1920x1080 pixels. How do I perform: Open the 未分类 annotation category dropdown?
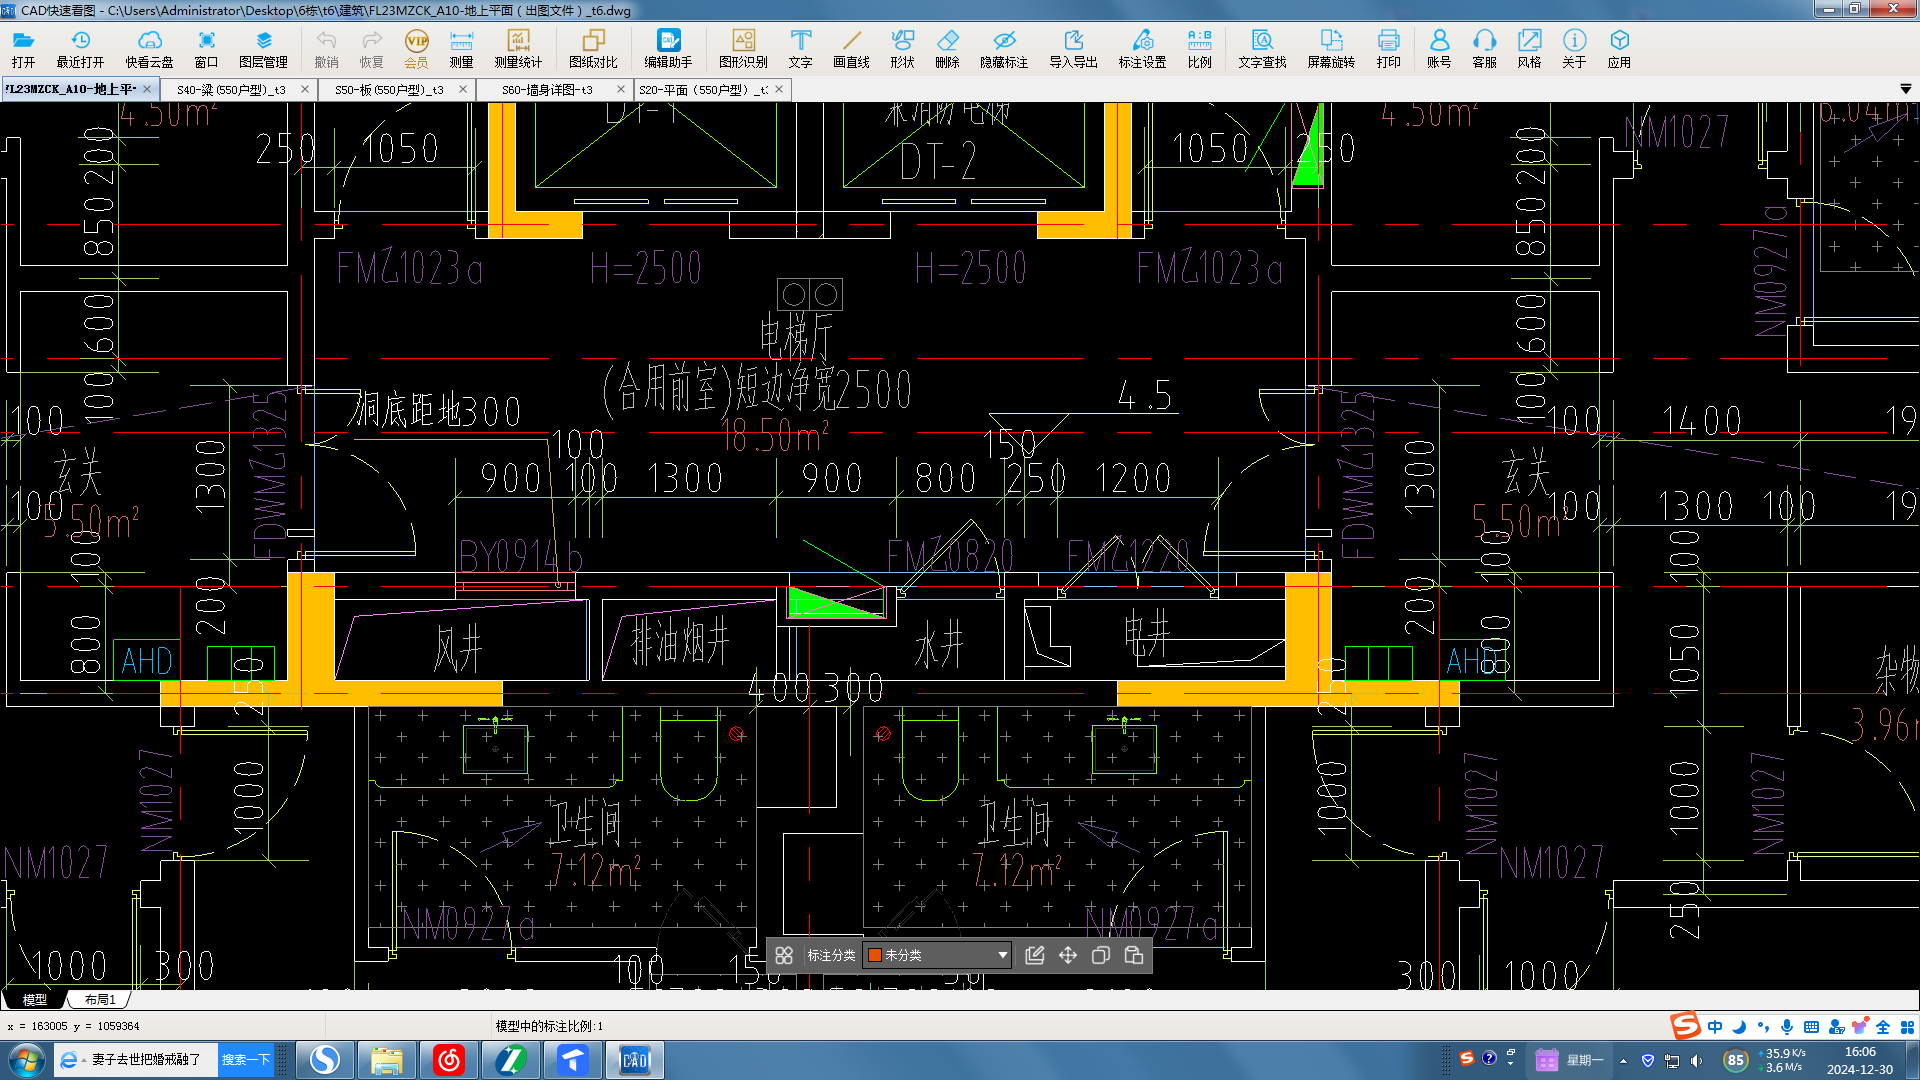[x=937, y=955]
